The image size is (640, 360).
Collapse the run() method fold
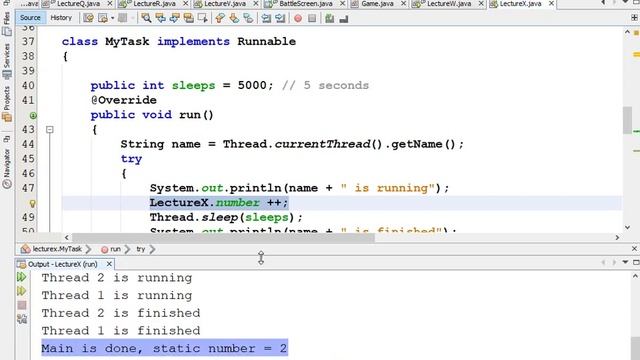click(50, 130)
